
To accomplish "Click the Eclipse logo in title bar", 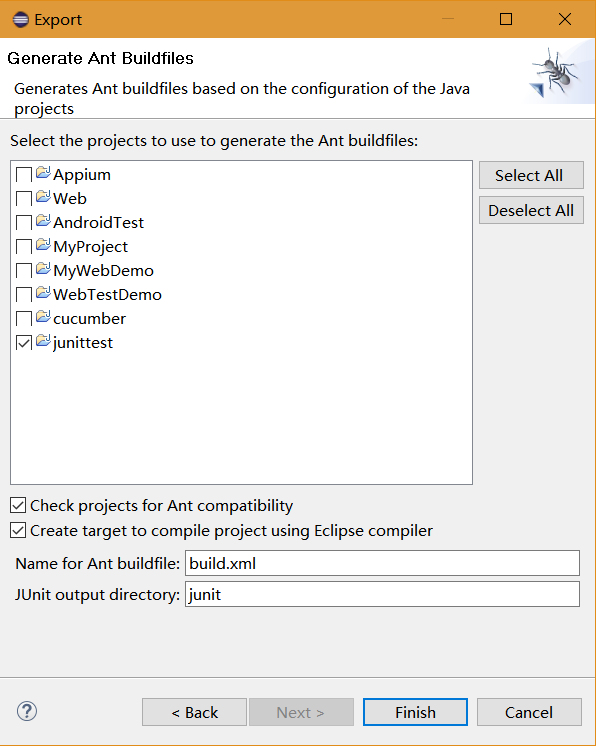I will (x=20, y=20).
